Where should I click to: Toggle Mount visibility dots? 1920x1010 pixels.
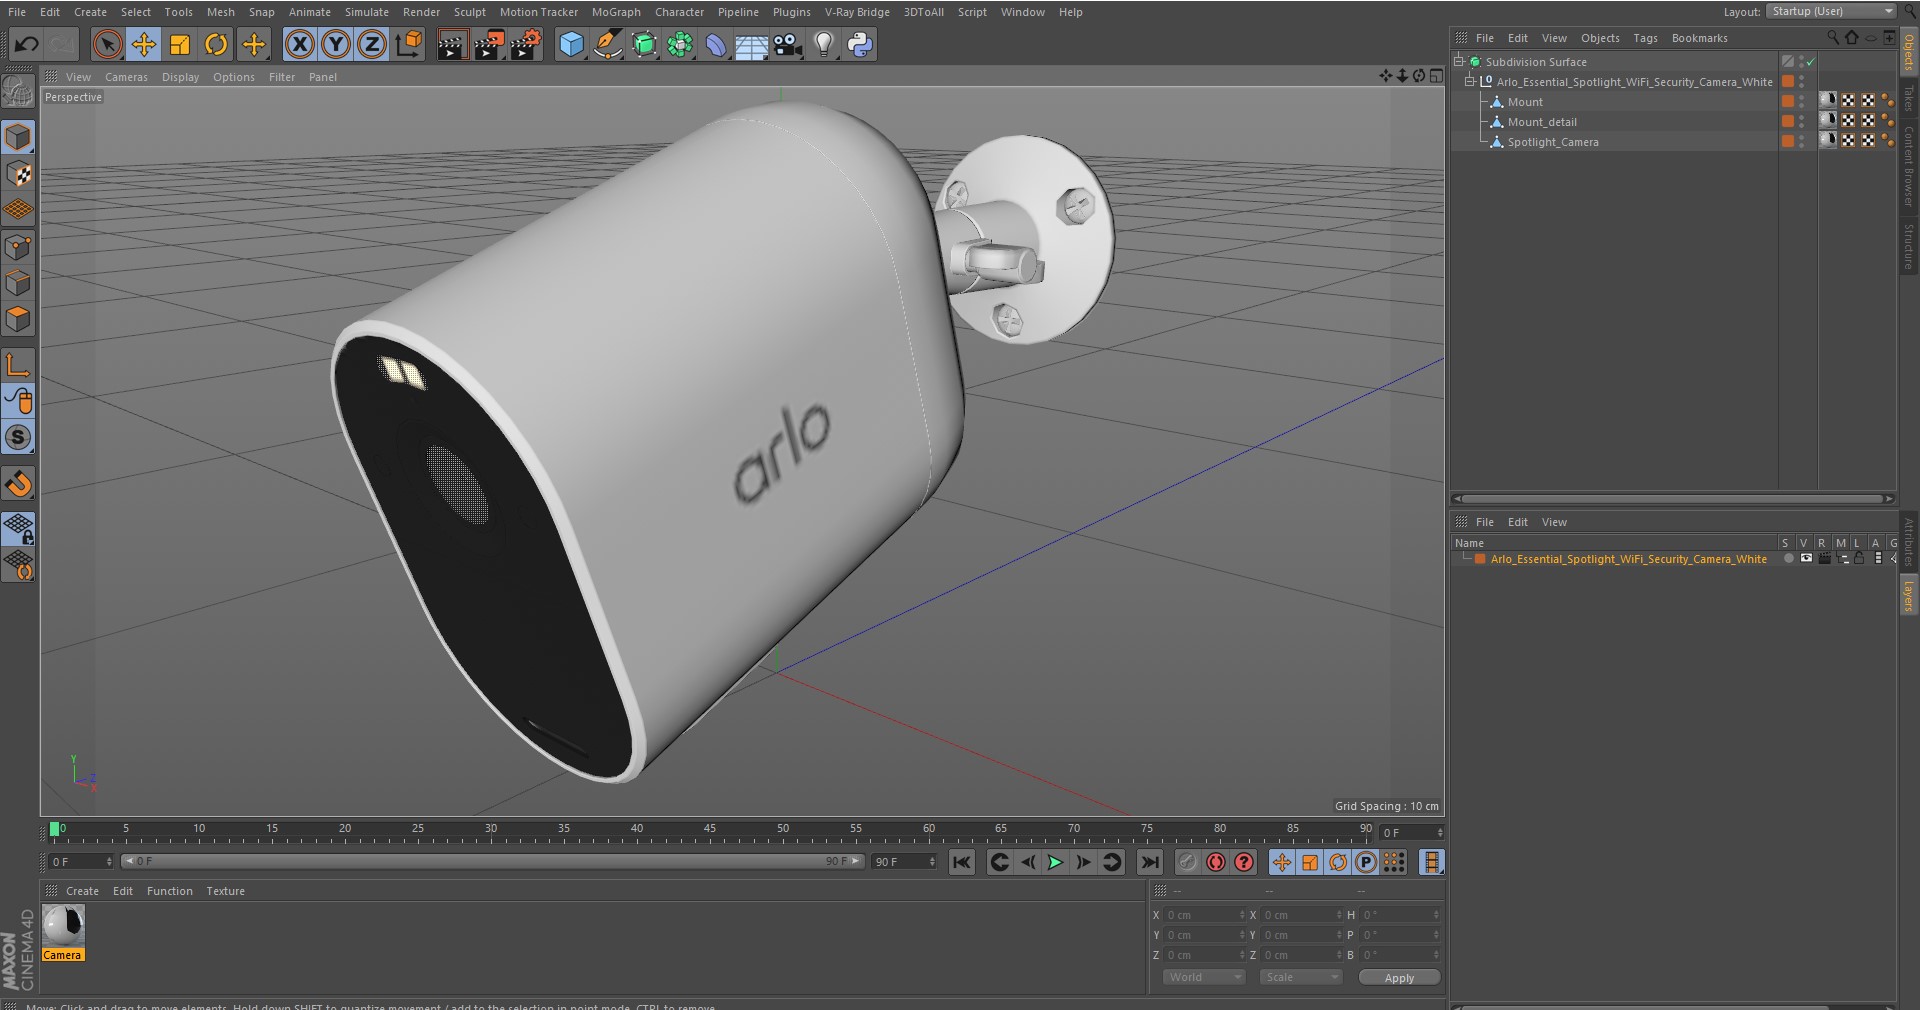(1802, 102)
